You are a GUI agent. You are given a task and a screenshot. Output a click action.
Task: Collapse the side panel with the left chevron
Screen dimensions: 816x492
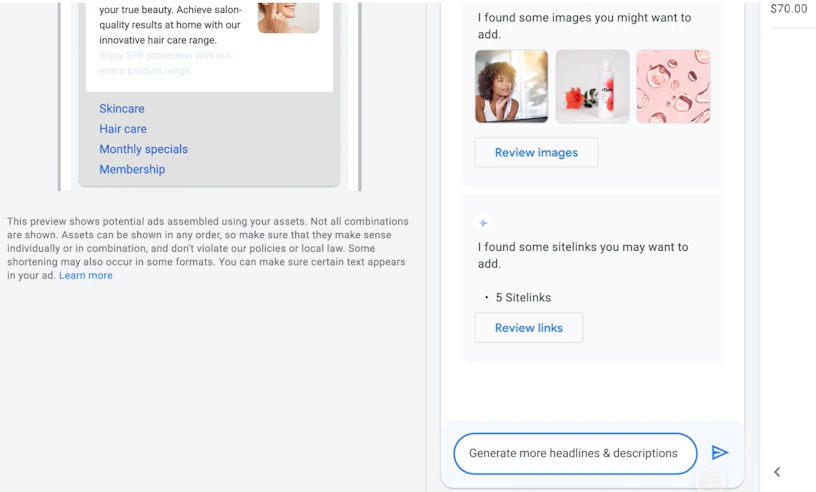tap(777, 472)
